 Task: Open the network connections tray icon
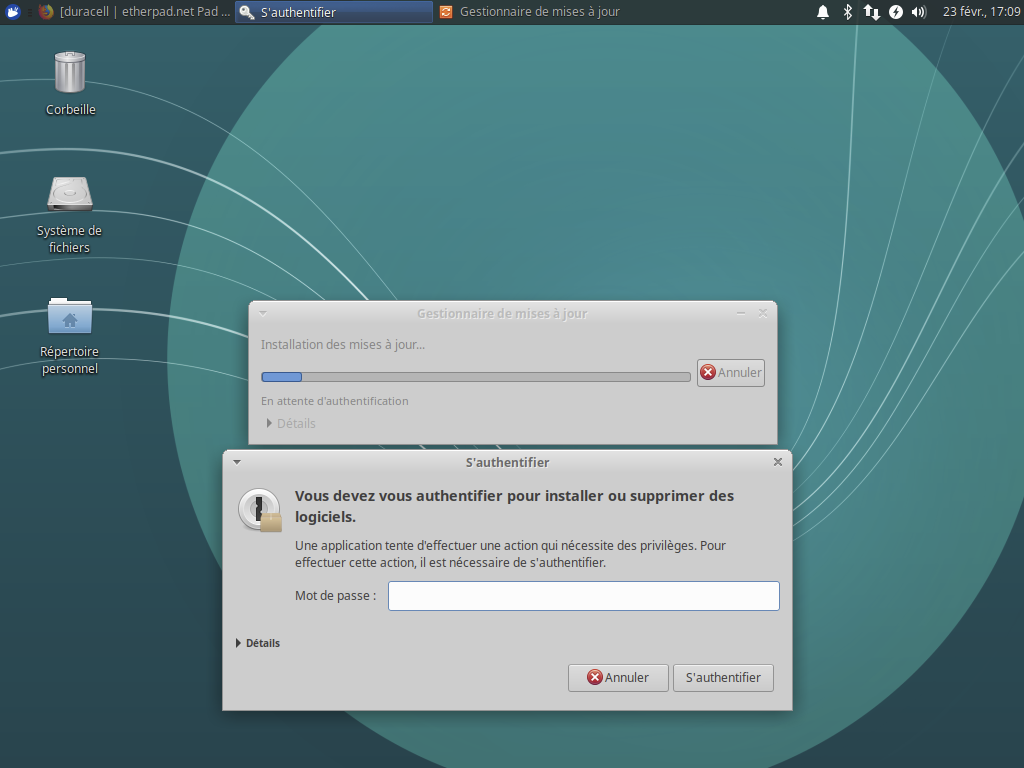point(872,12)
